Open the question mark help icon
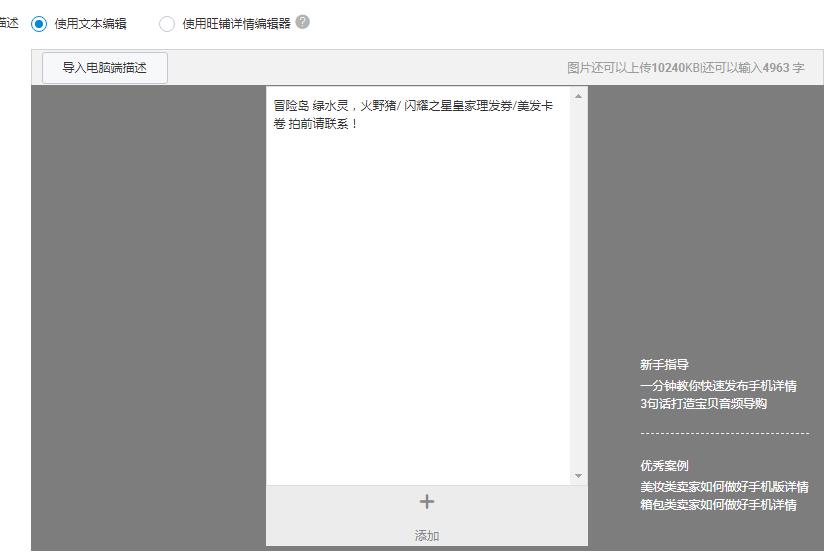Viewport: 834px width, 559px height. coord(303,22)
